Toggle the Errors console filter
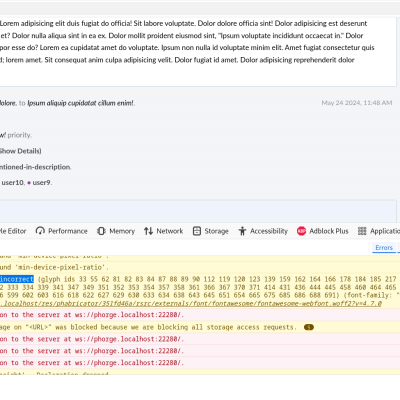Image resolution: width=400 pixels, height=400 pixels. tap(384, 247)
